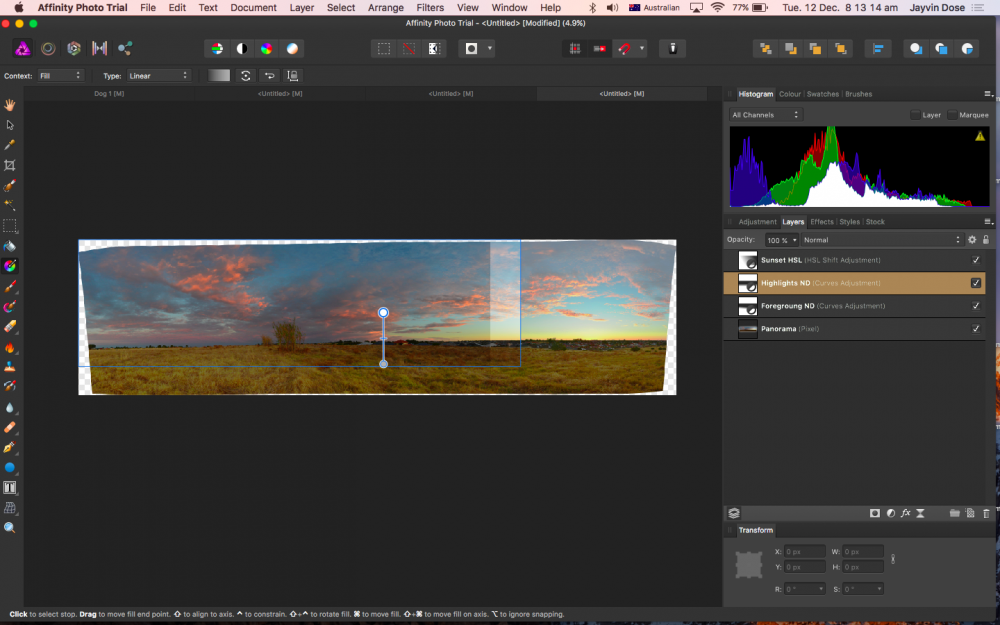
Task: Select the Zoom tool at the toolbar bottom
Action: pyautogui.click(x=10, y=527)
